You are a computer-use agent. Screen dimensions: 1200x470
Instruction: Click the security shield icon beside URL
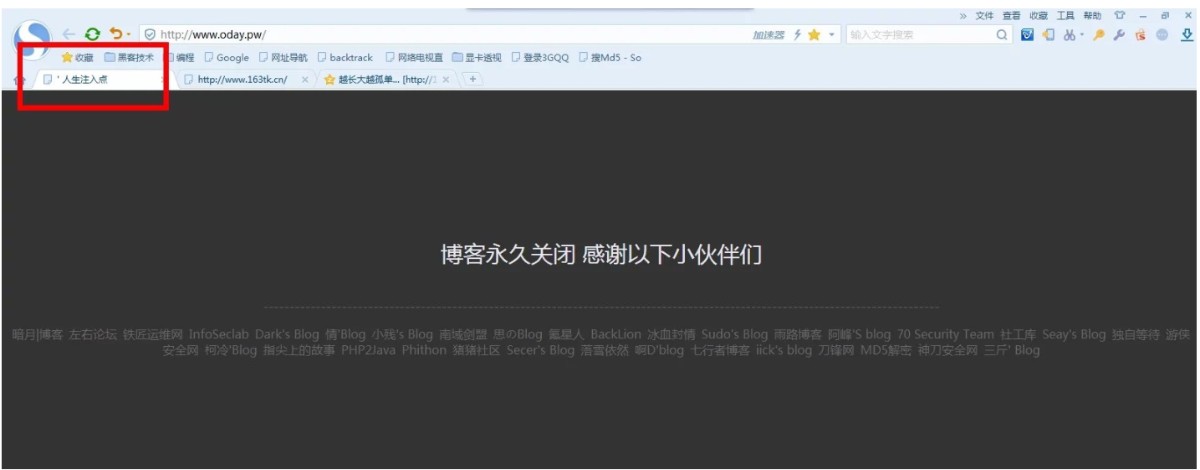click(x=150, y=34)
